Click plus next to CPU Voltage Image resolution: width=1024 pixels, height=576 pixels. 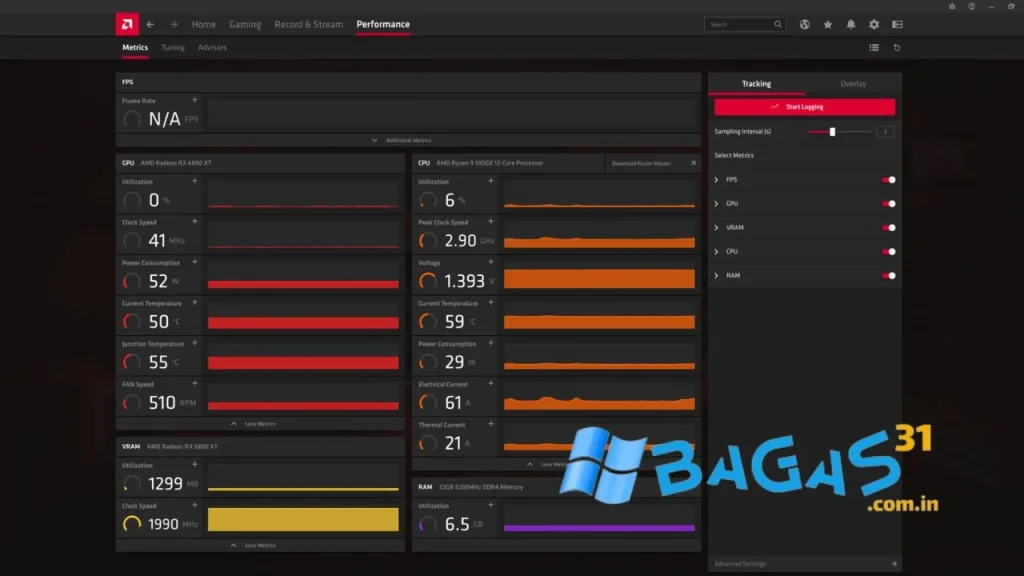491,262
